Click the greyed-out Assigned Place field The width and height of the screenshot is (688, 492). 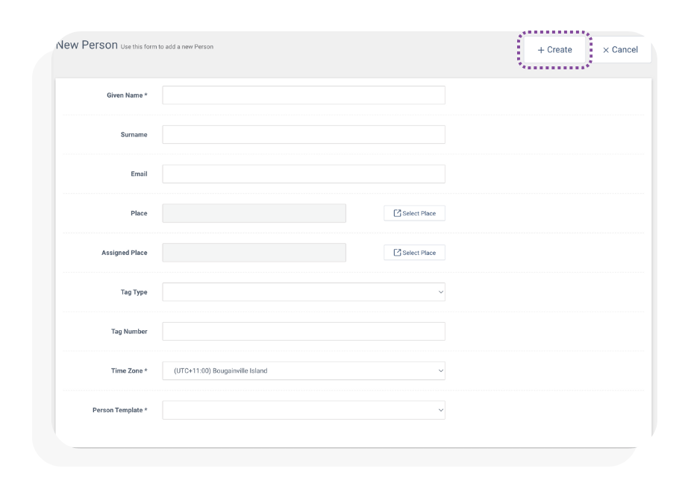point(254,252)
